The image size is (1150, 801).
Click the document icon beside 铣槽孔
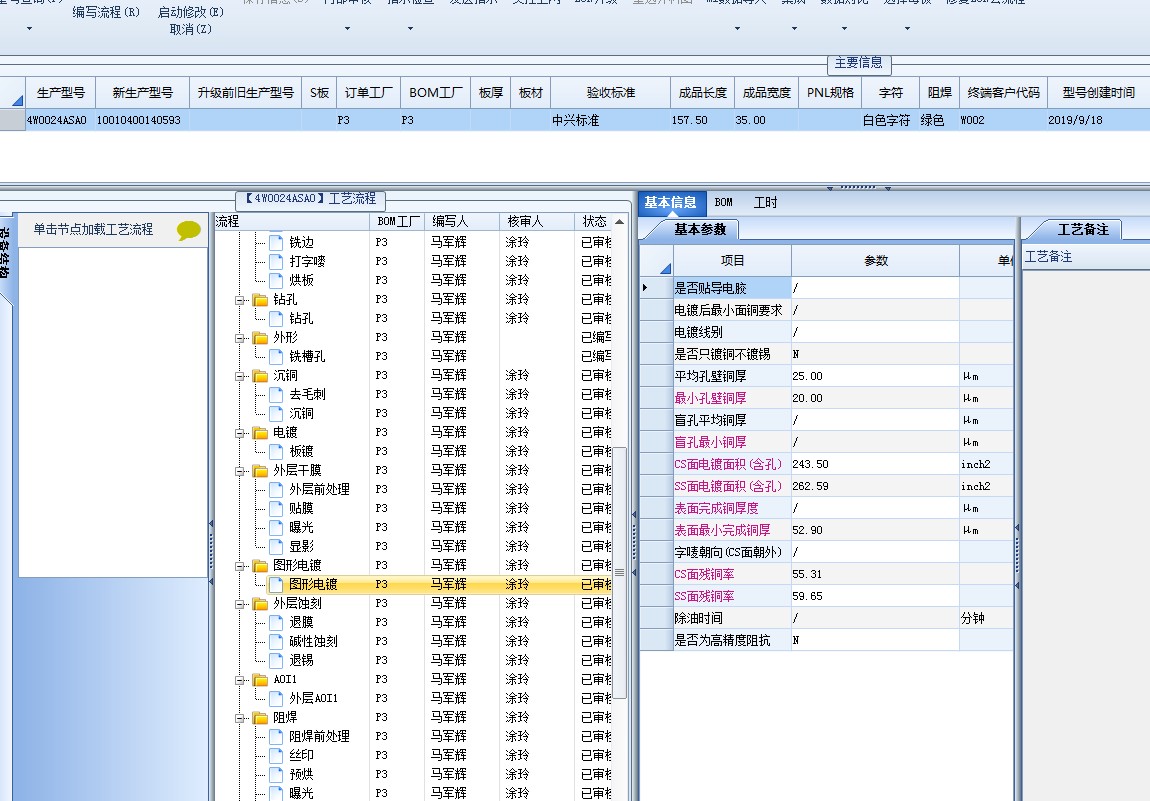click(276, 356)
